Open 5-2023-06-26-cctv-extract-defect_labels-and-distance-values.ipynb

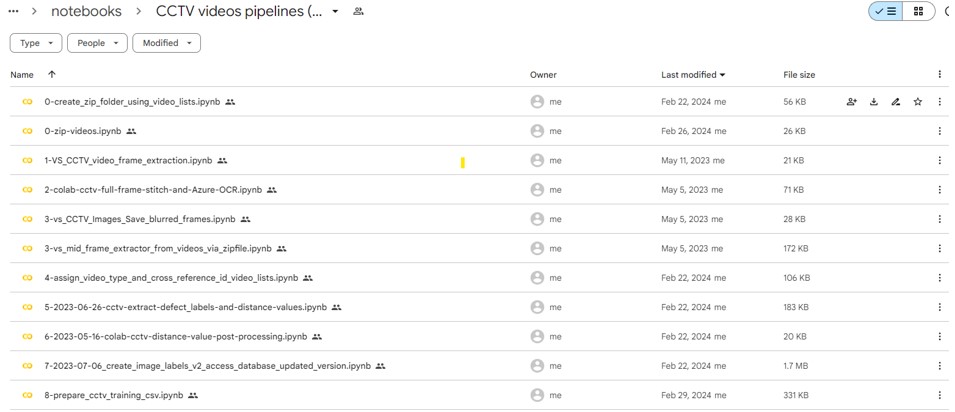tap(186, 307)
